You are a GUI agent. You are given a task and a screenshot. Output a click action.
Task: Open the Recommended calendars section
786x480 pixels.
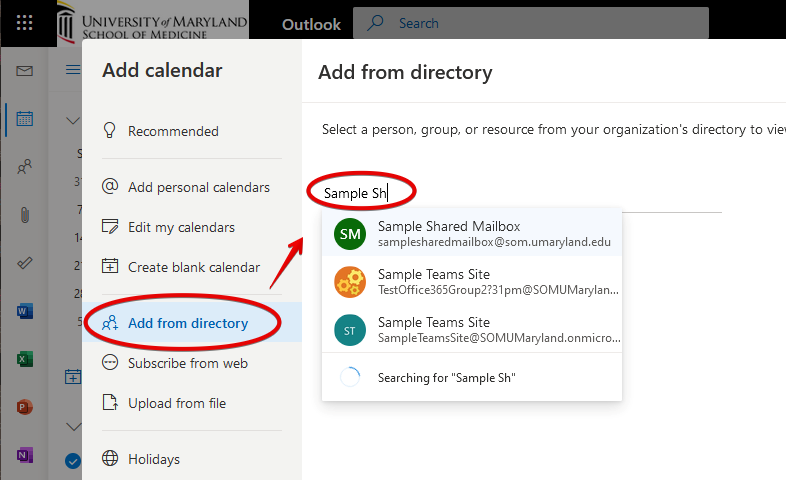(173, 131)
